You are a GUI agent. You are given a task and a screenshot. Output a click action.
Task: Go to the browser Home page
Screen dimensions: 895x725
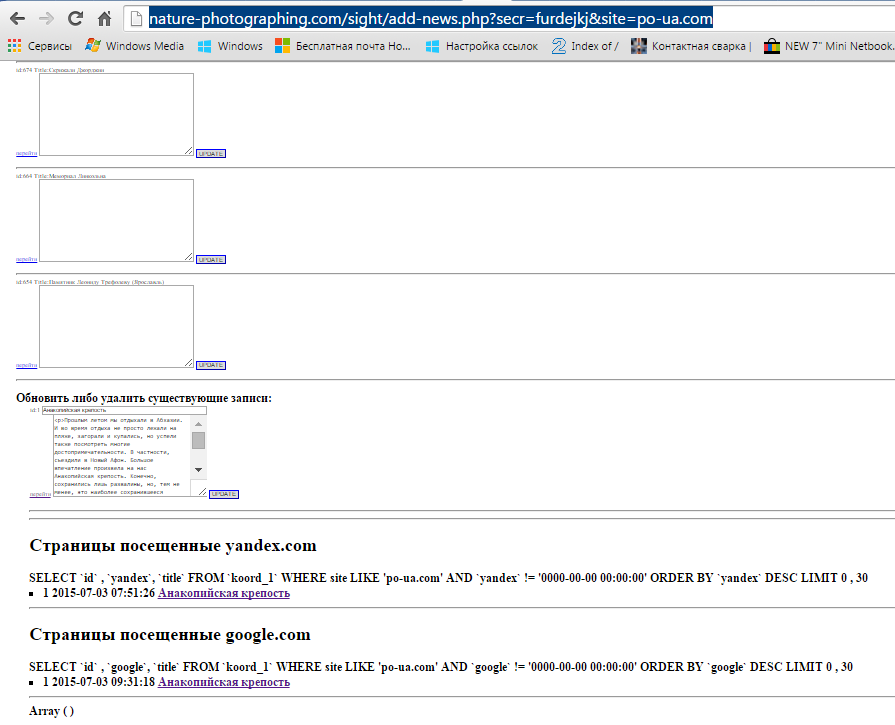tap(104, 18)
